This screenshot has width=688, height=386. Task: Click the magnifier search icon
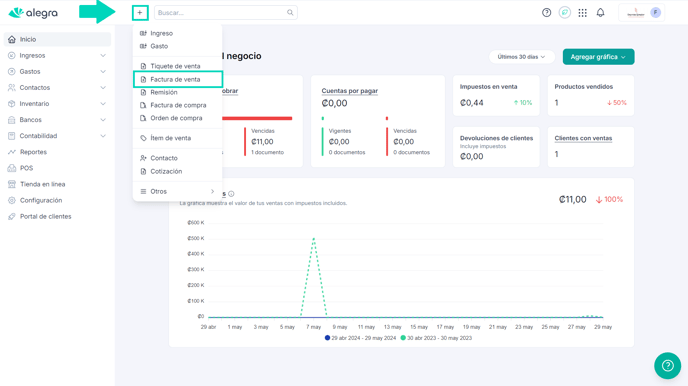(x=290, y=13)
